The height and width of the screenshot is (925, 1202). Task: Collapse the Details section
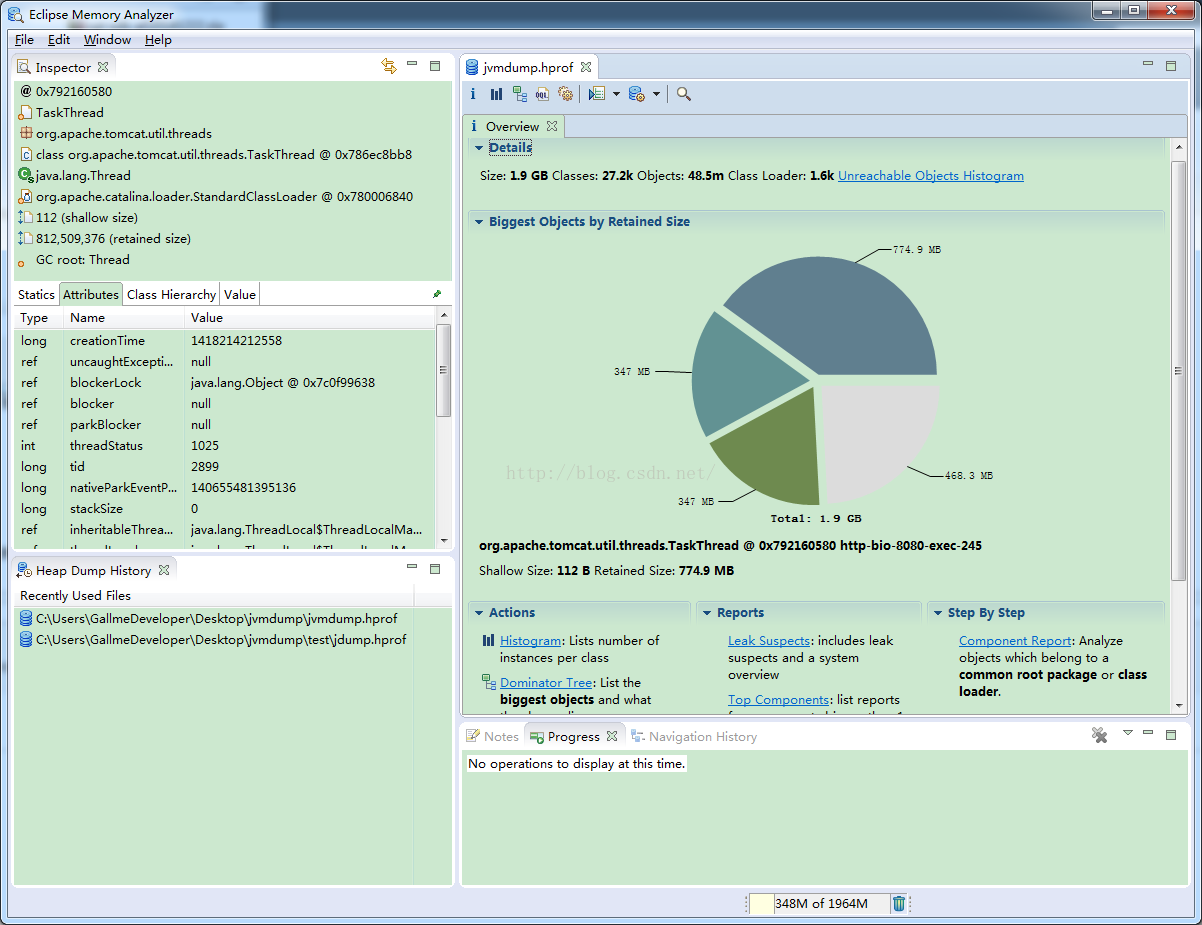(479, 148)
